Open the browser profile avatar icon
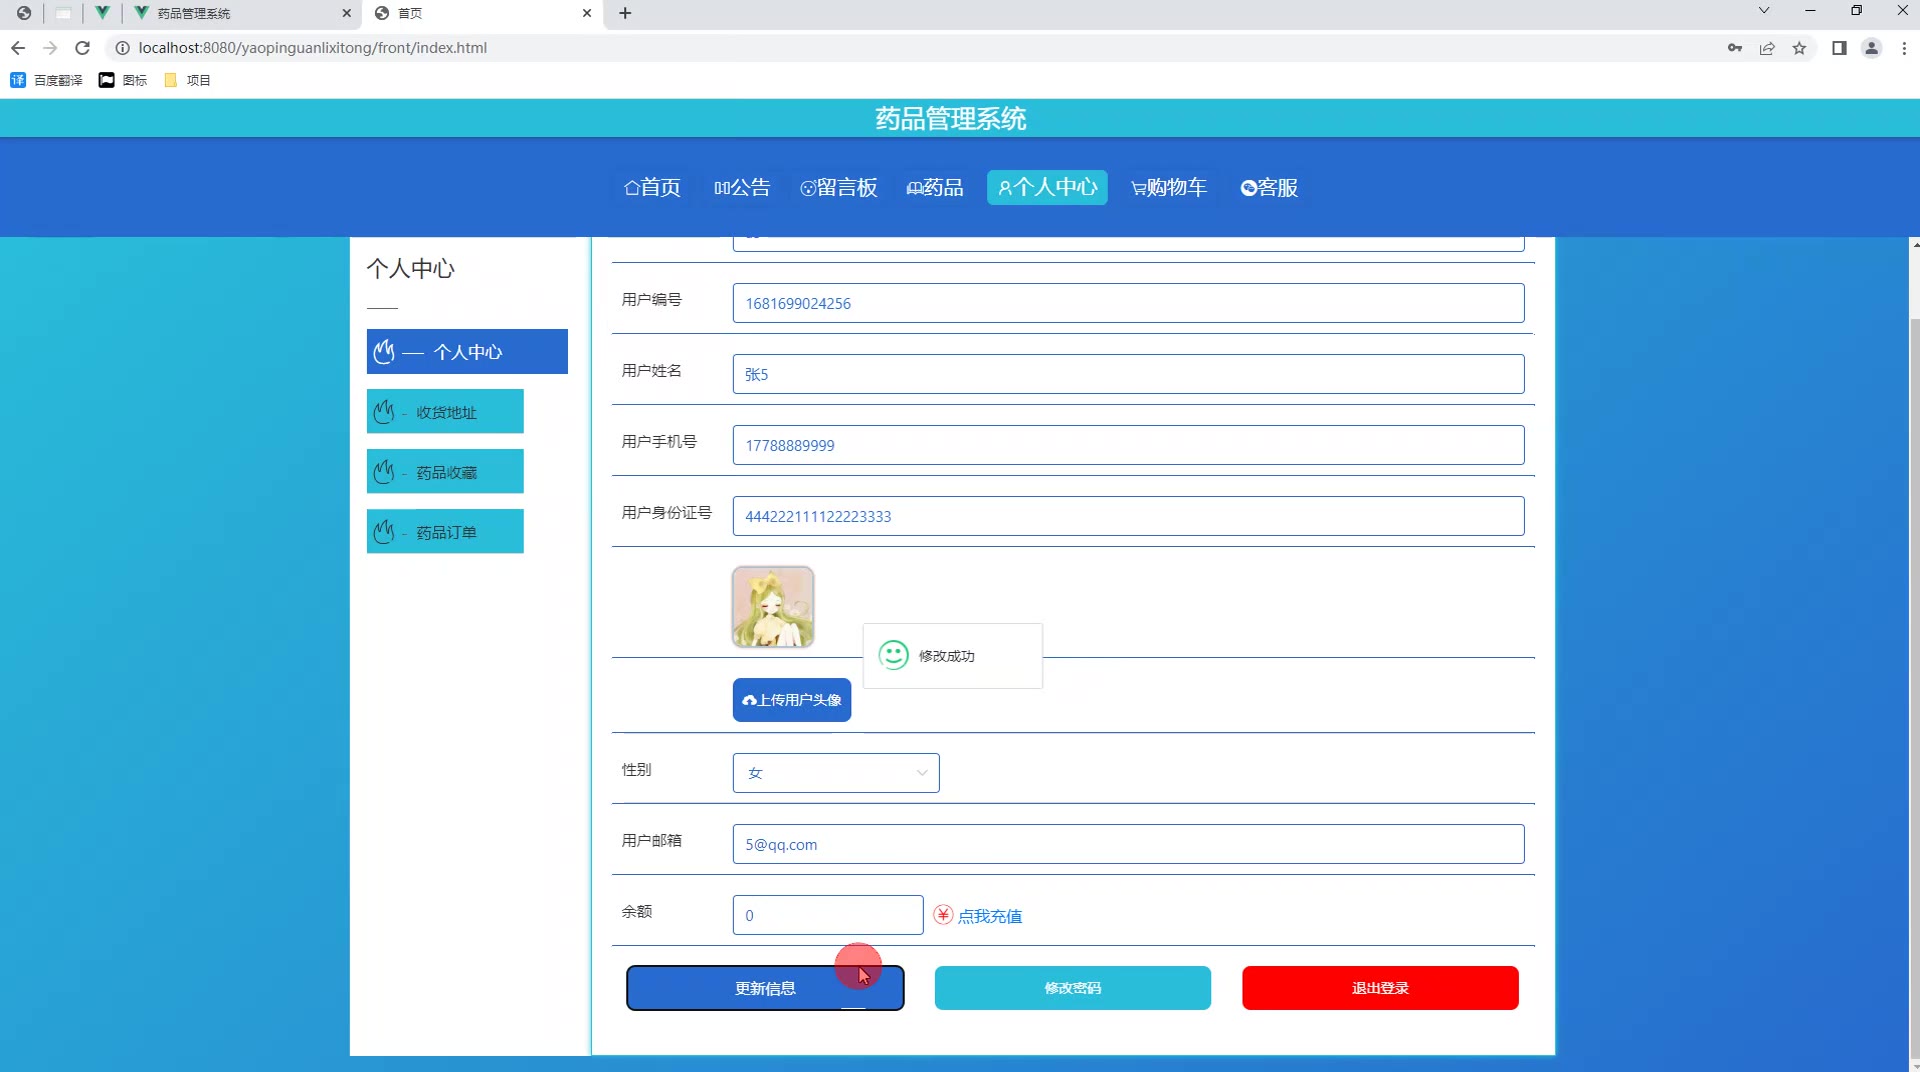Screen dimensions: 1920x1072 (1871, 48)
